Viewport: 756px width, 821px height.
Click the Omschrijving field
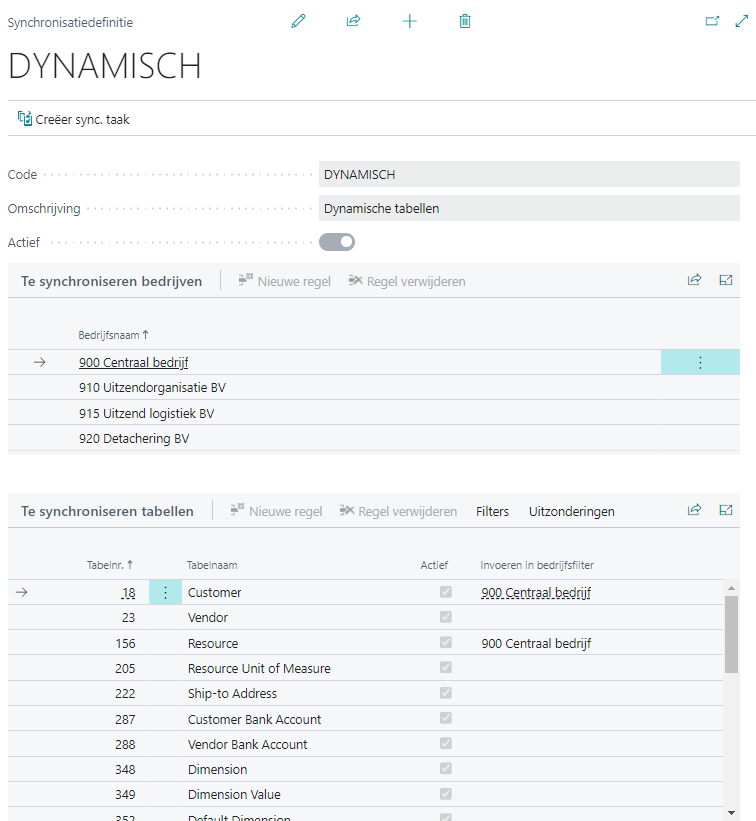coord(529,209)
